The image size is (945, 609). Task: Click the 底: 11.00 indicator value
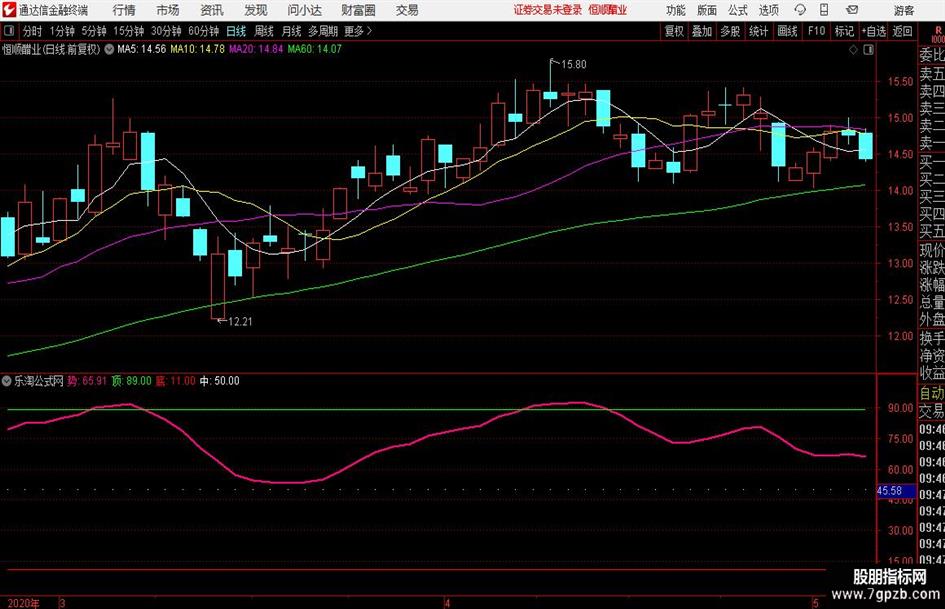[x=175, y=381]
